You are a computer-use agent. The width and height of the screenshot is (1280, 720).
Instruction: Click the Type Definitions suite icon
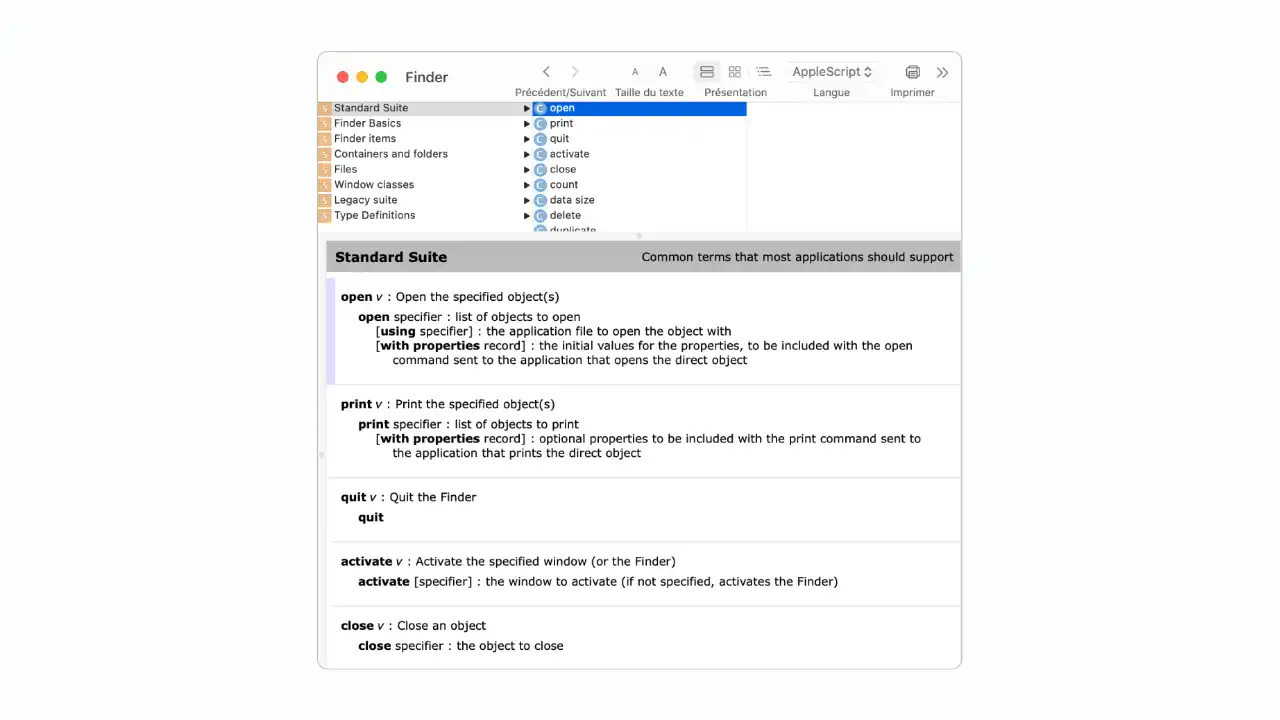[324, 215]
